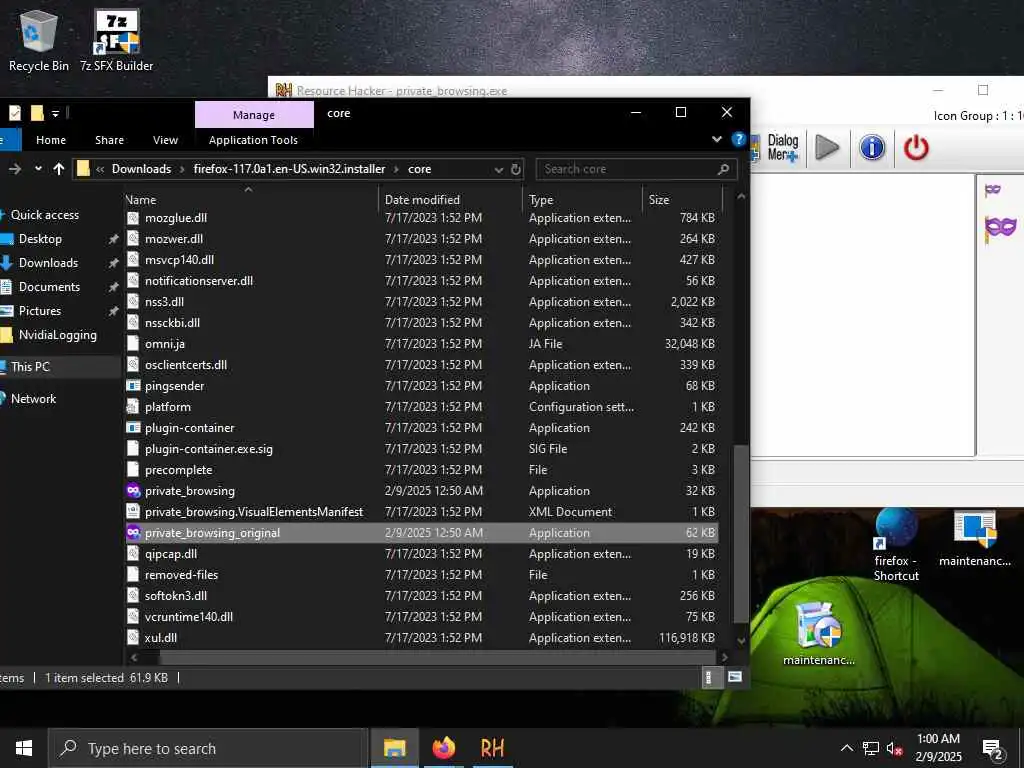Select Downloads in navigation pane
This screenshot has height=768, width=1024.
(x=48, y=263)
